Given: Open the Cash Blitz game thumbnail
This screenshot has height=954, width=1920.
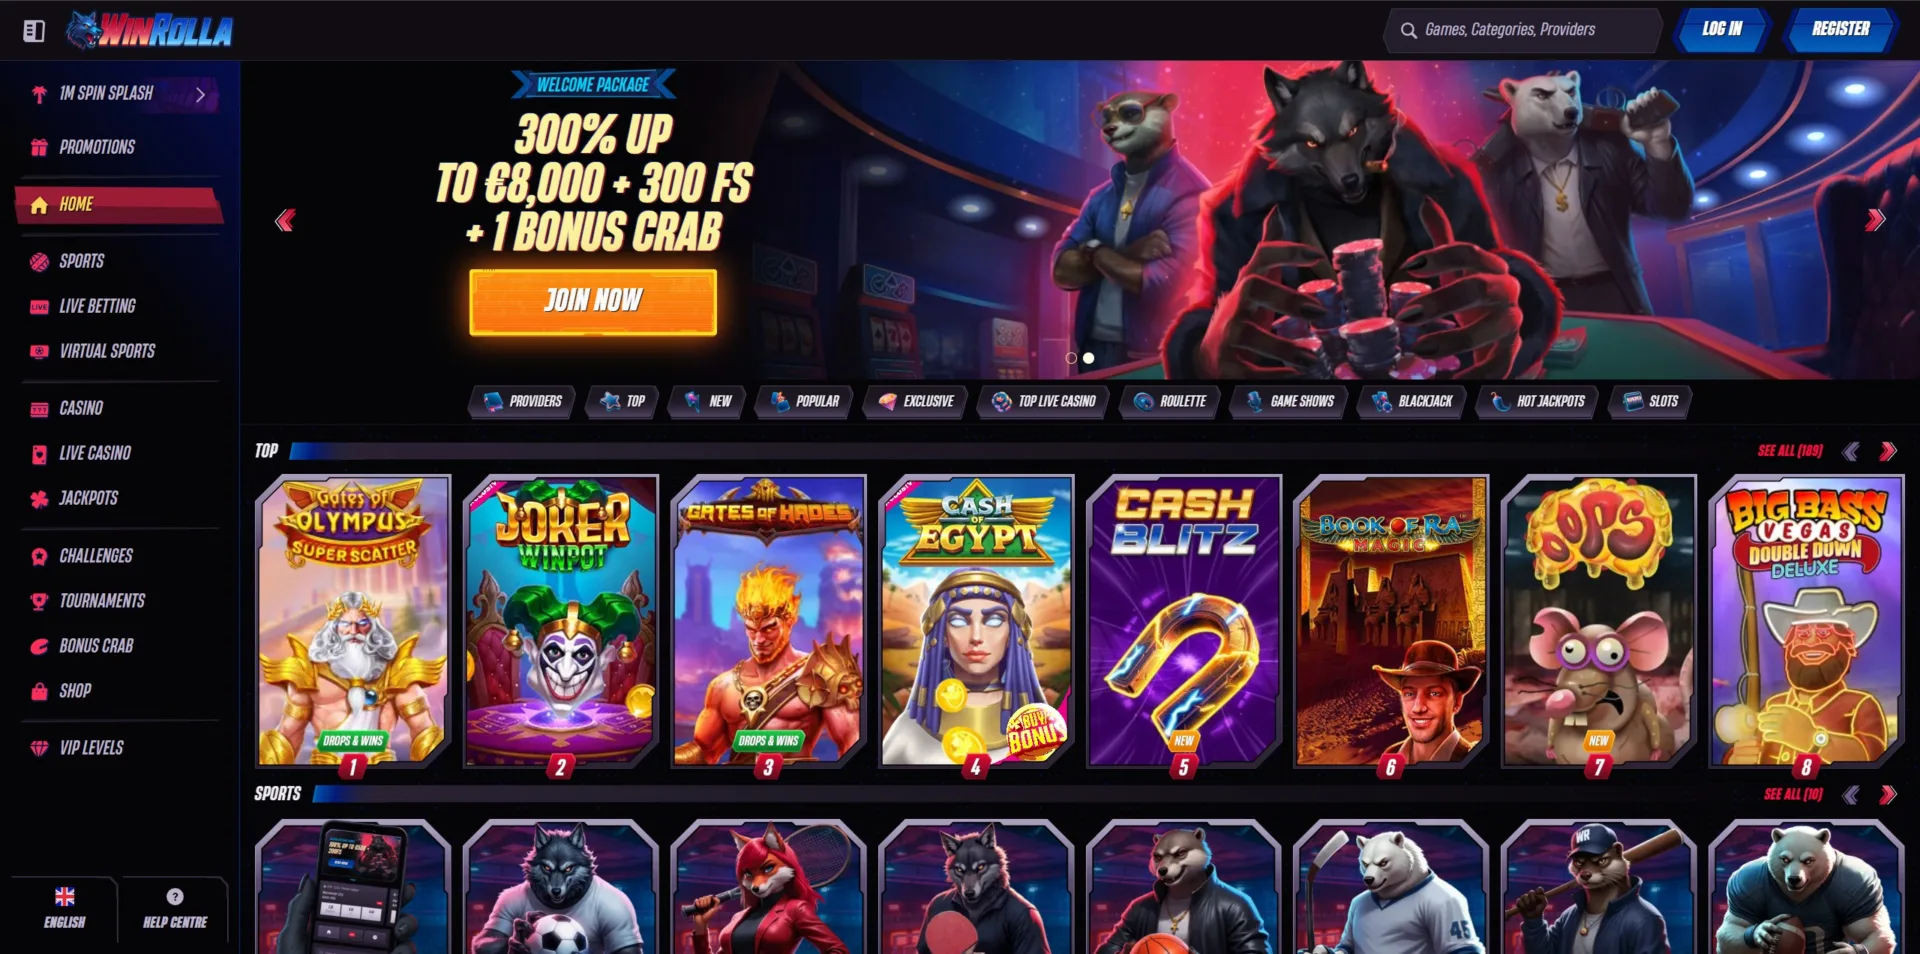Looking at the screenshot, I should (1184, 621).
